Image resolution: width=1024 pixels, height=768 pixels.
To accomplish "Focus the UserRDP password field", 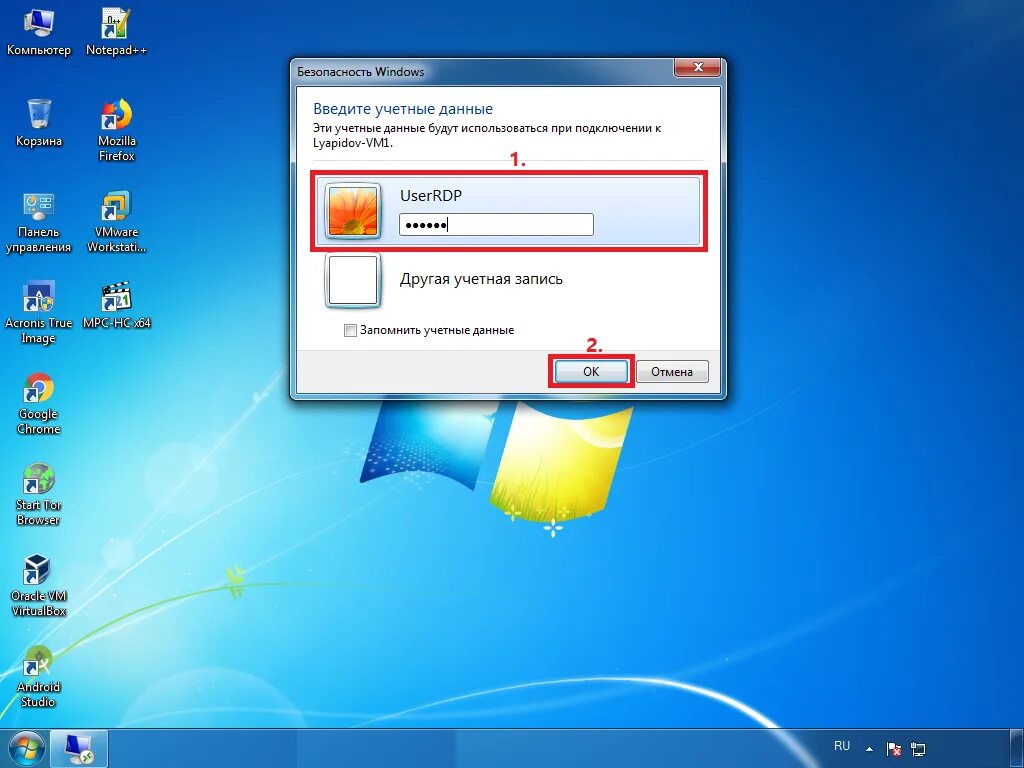I will point(496,225).
